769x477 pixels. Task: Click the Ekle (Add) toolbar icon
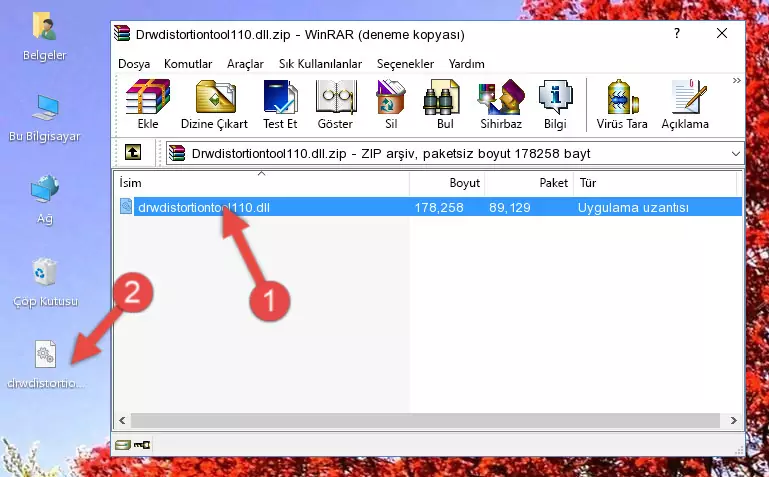coord(148,104)
